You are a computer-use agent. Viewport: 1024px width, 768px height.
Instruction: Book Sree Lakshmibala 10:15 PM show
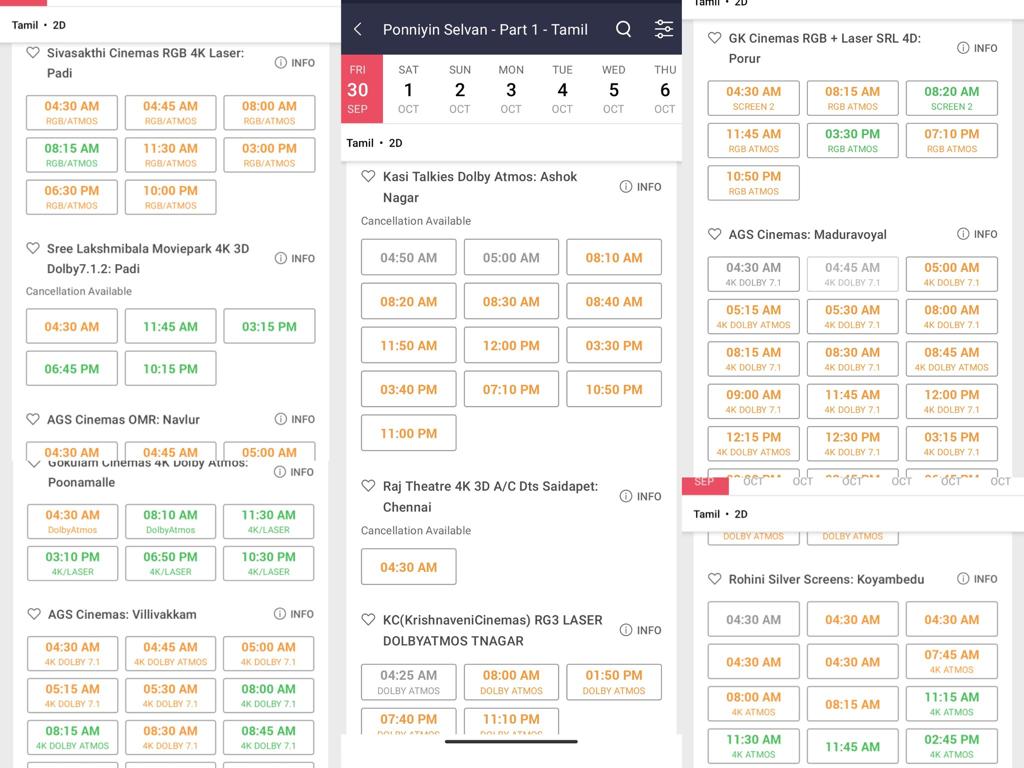170,368
